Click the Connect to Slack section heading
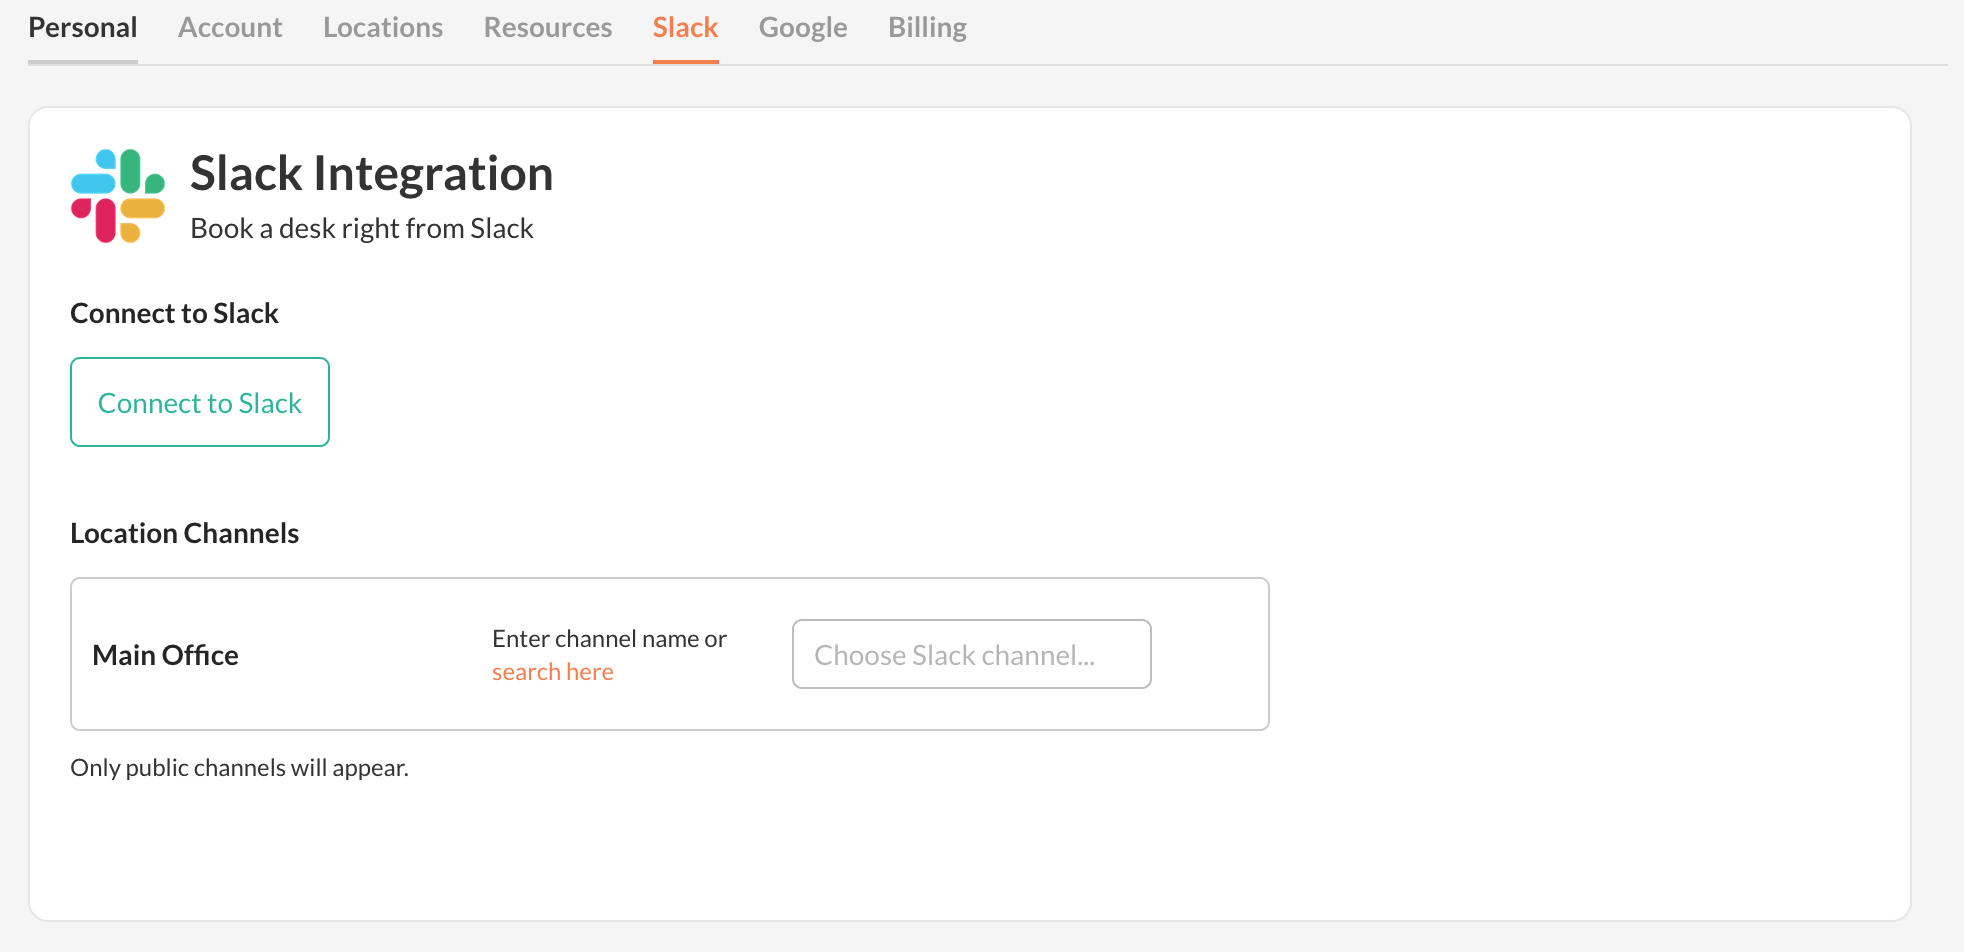The image size is (1964, 952). (174, 314)
